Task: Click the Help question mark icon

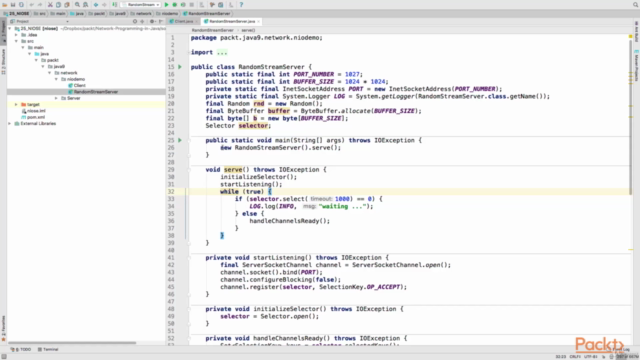Action: pos(241,4)
